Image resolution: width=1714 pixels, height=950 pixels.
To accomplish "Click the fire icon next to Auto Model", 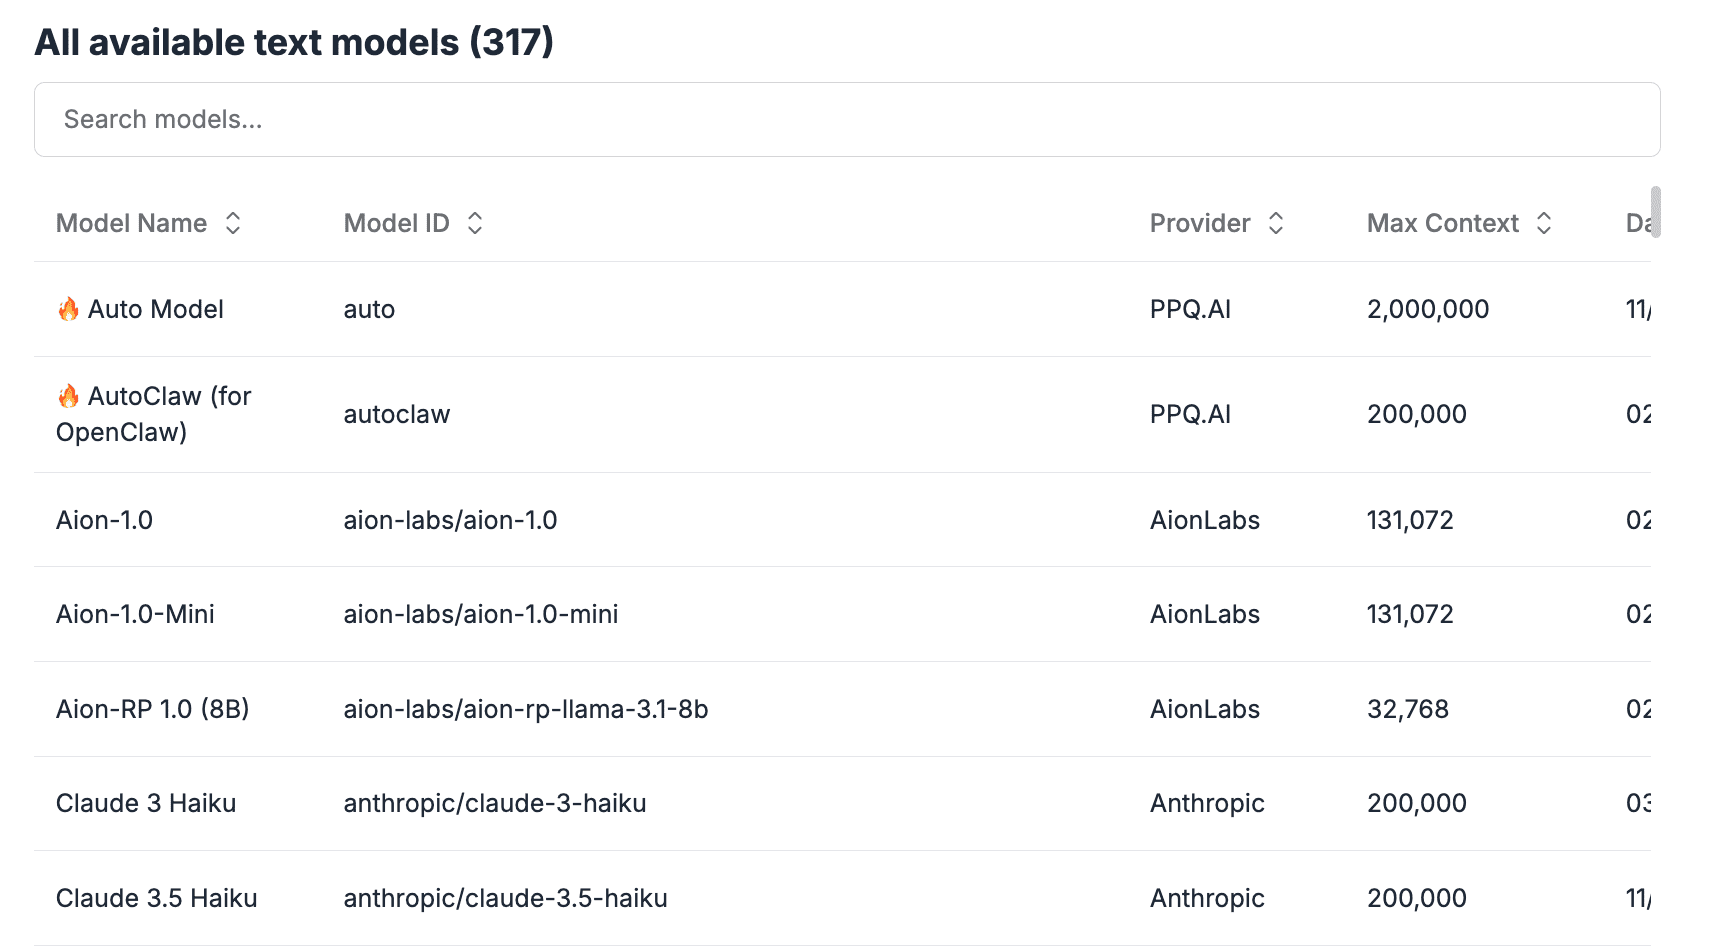I will point(68,309).
